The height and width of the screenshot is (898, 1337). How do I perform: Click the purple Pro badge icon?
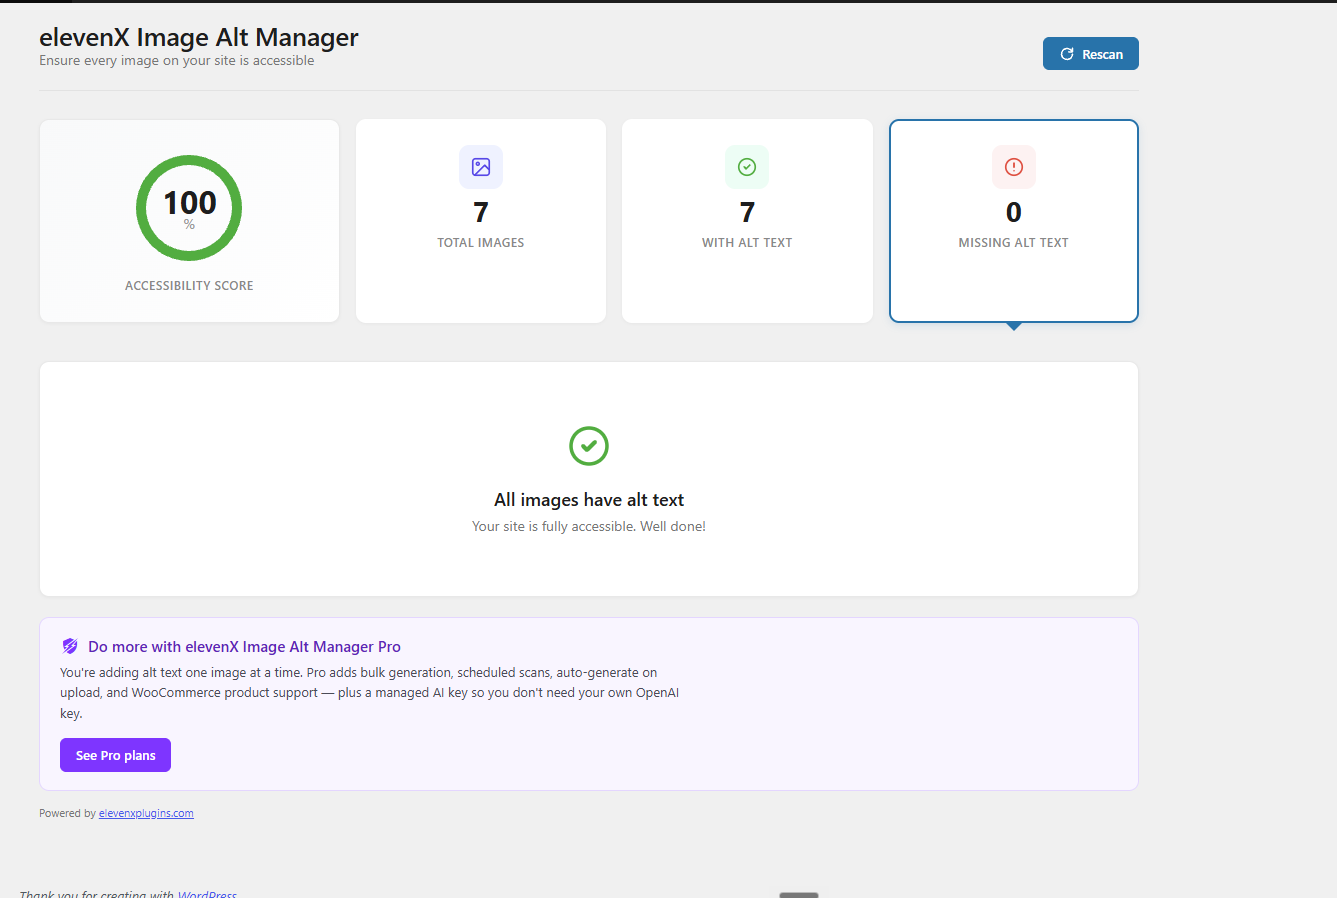[x=70, y=646]
